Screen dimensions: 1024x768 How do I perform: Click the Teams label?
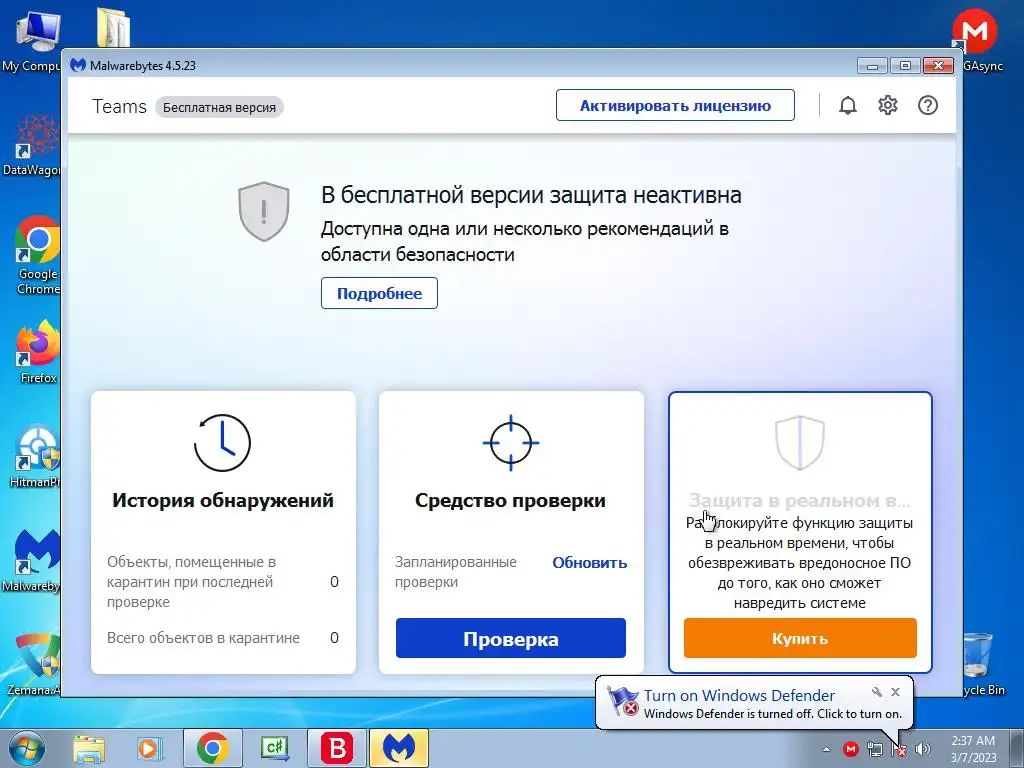(x=120, y=106)
